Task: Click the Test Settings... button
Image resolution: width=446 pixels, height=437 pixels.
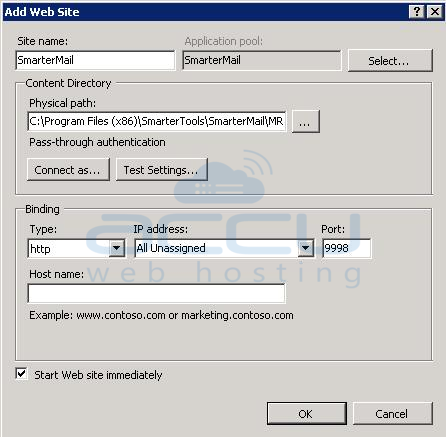Action: pyautogui.click(x=162, y=170)
